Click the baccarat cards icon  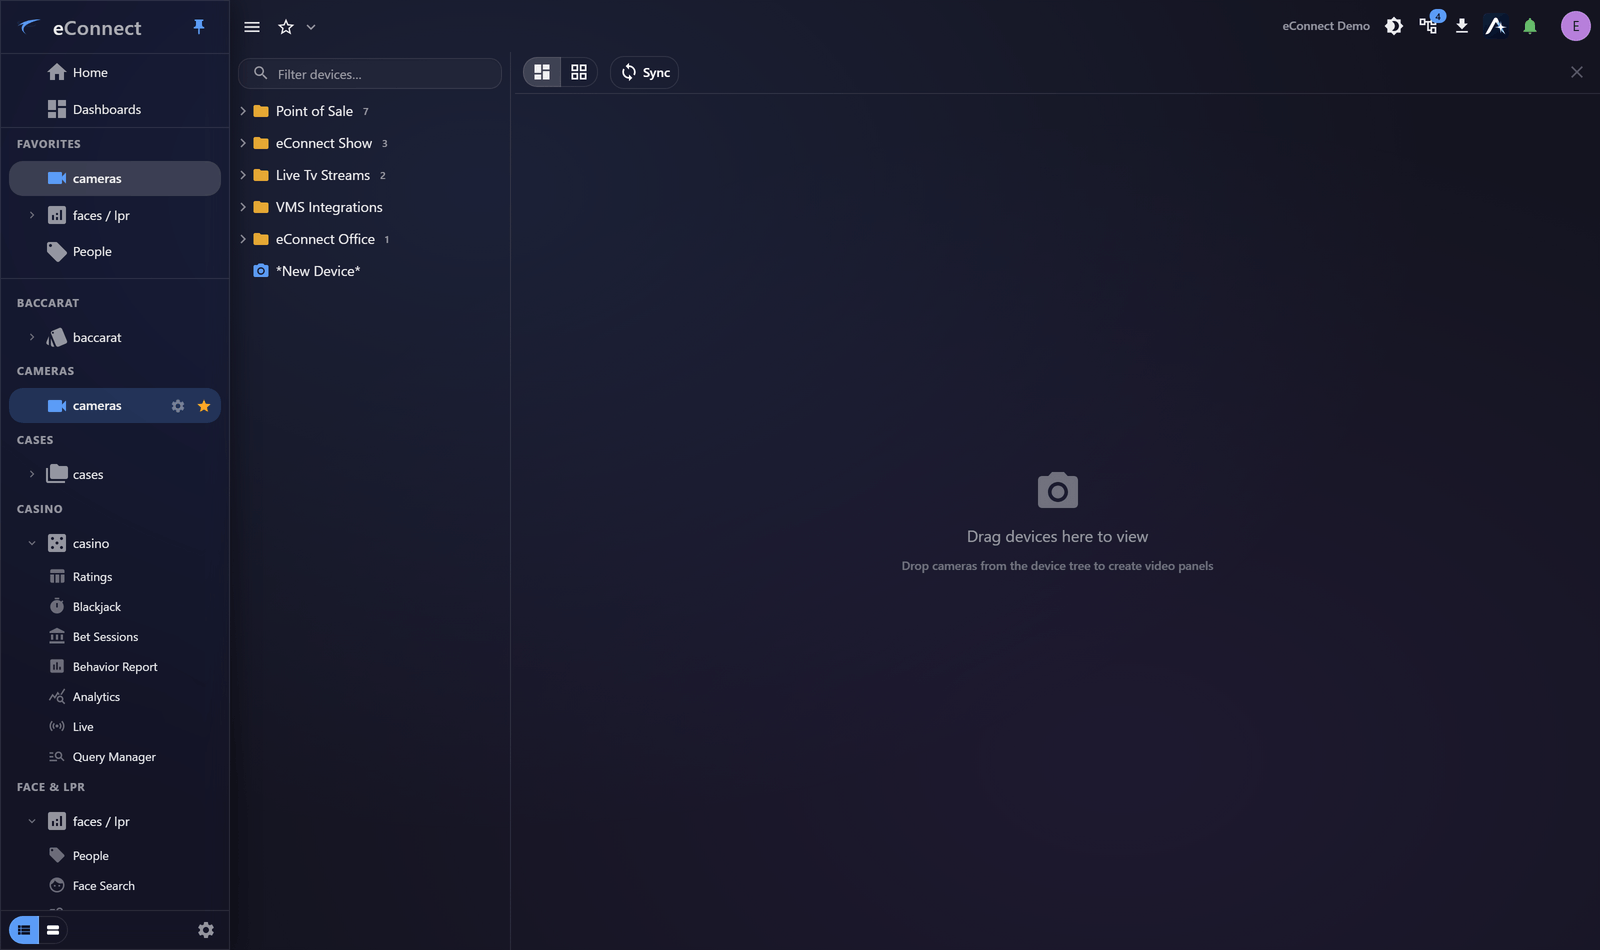(57, 338)
